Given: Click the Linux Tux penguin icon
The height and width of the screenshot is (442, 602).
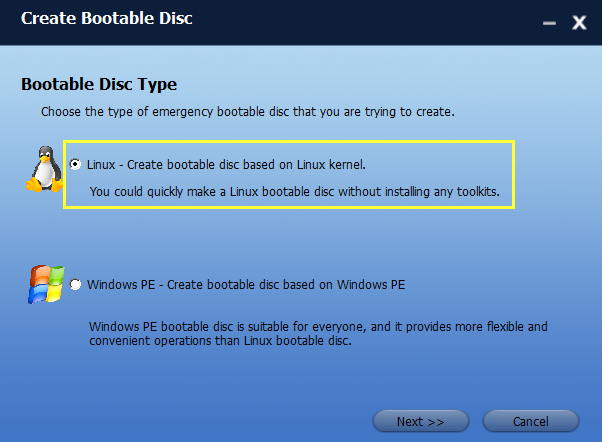Looking at the screenshot, I should pyautogui.click(x=42, y=169).
